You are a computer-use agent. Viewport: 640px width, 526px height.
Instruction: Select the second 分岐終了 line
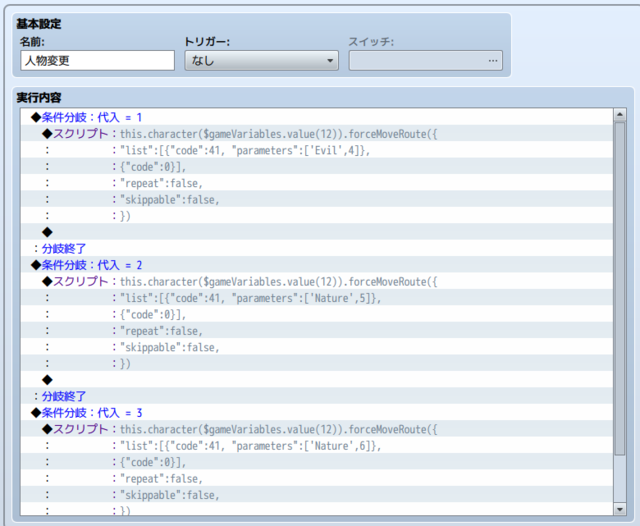317,396
